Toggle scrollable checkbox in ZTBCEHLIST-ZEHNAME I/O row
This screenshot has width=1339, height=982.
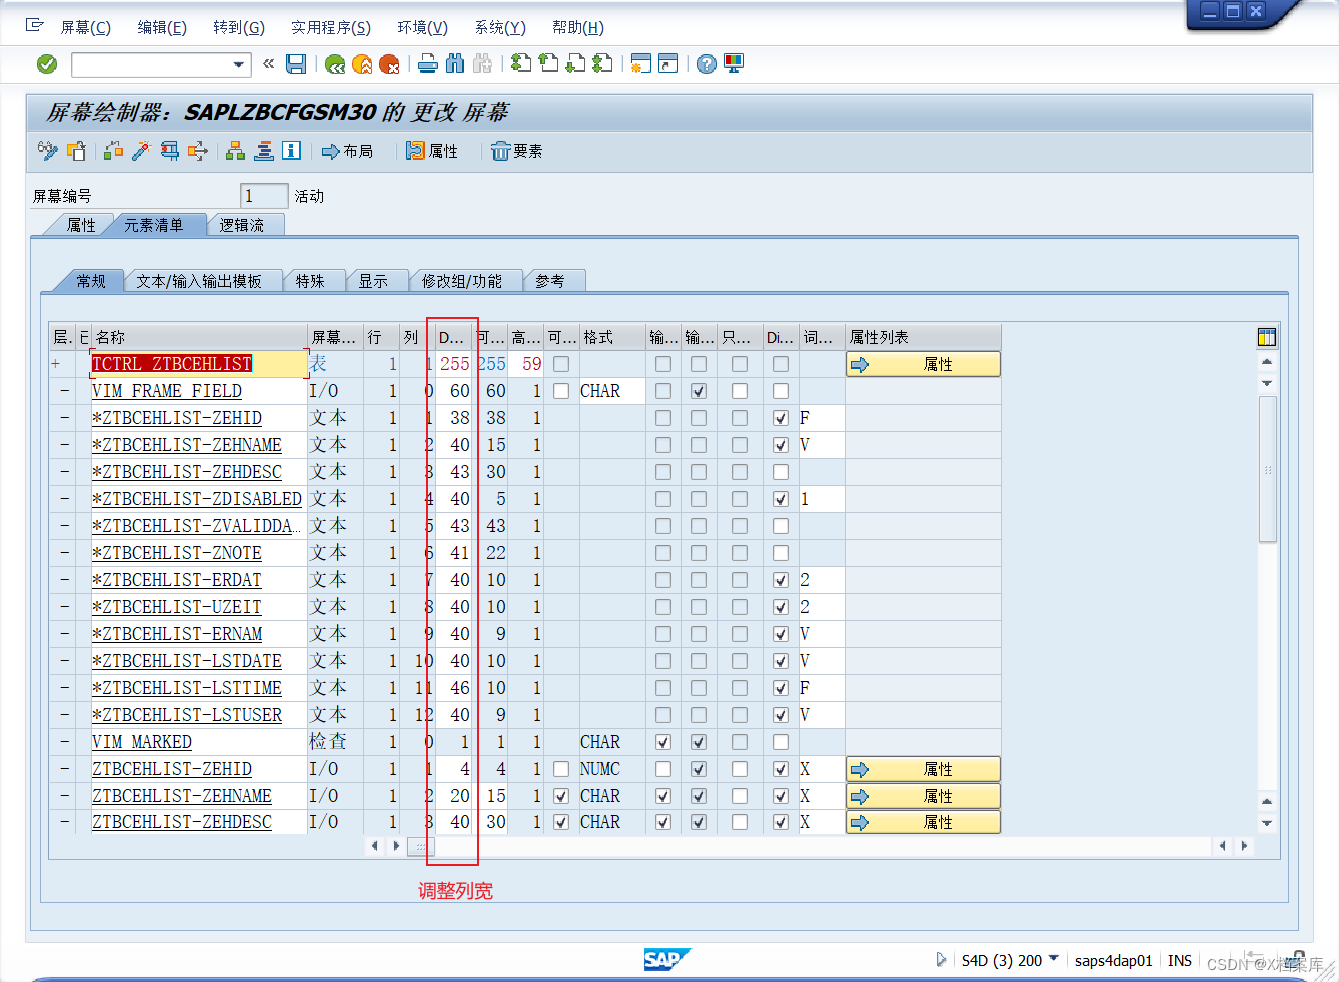coord(561,796)
